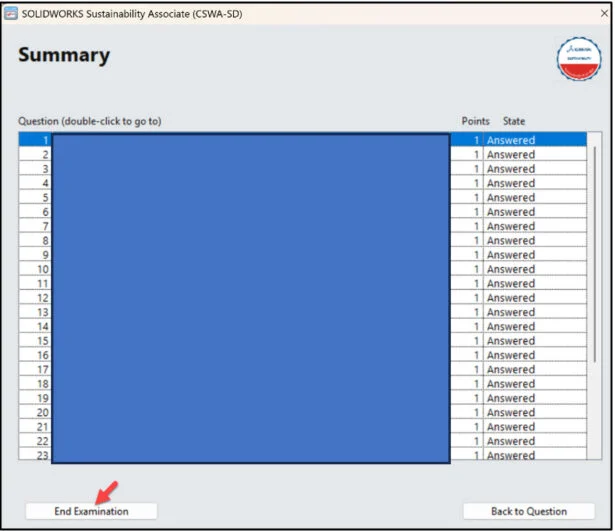
Task: Close the CSWA-SD summary window
Action: click(x=604, y=13)
